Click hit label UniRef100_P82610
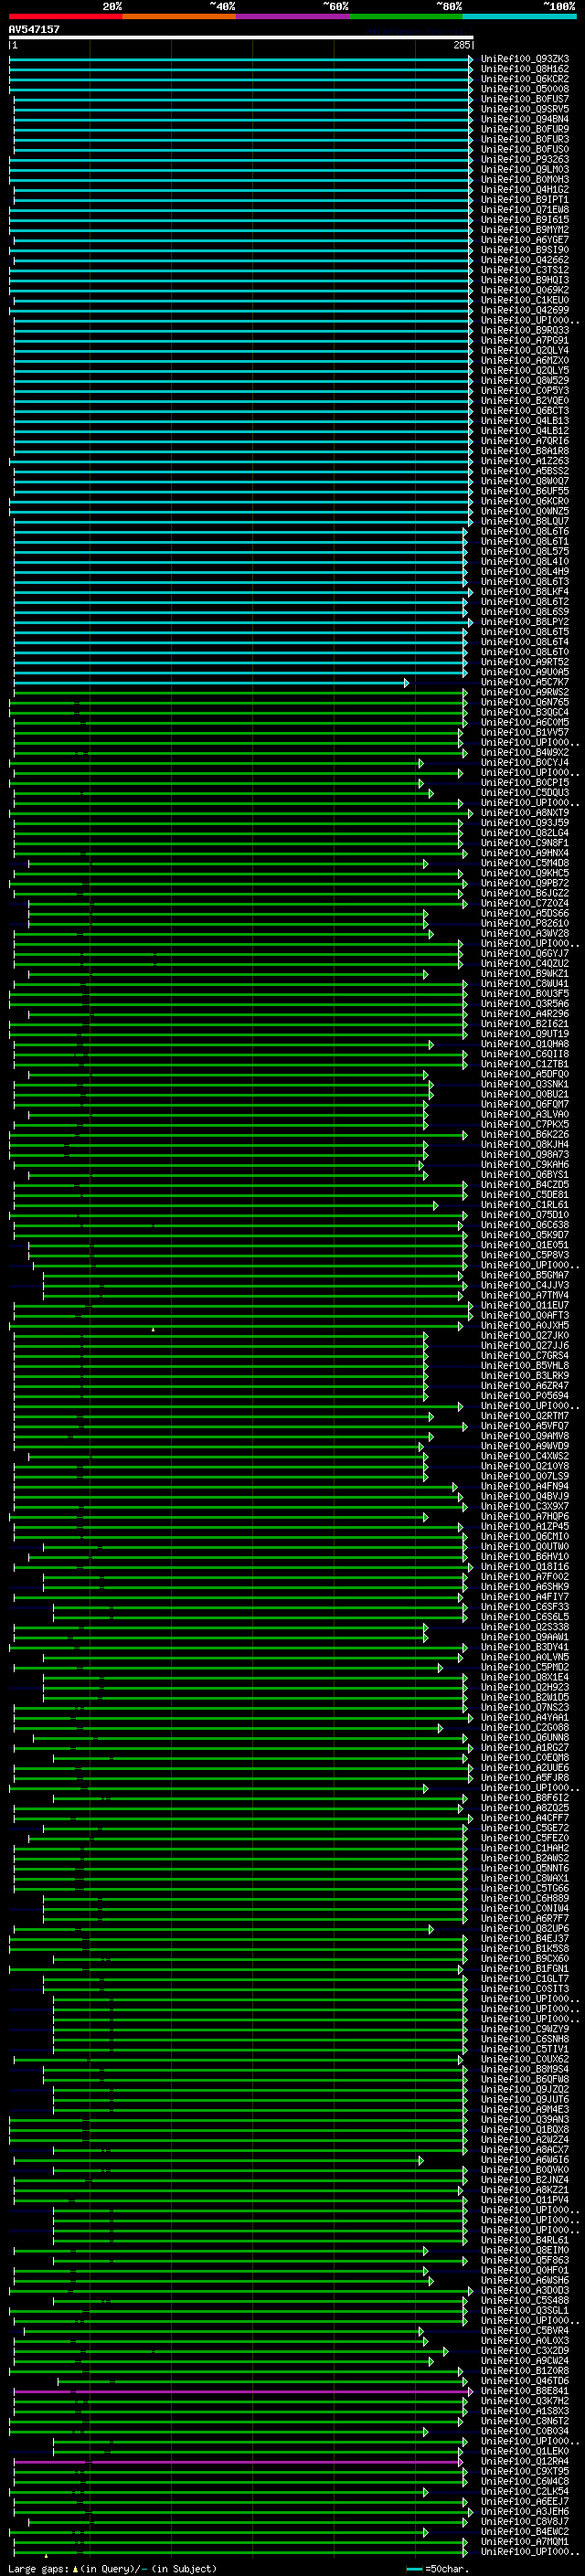Screen dimensions: 585x2576 click(x=525, y=923)
